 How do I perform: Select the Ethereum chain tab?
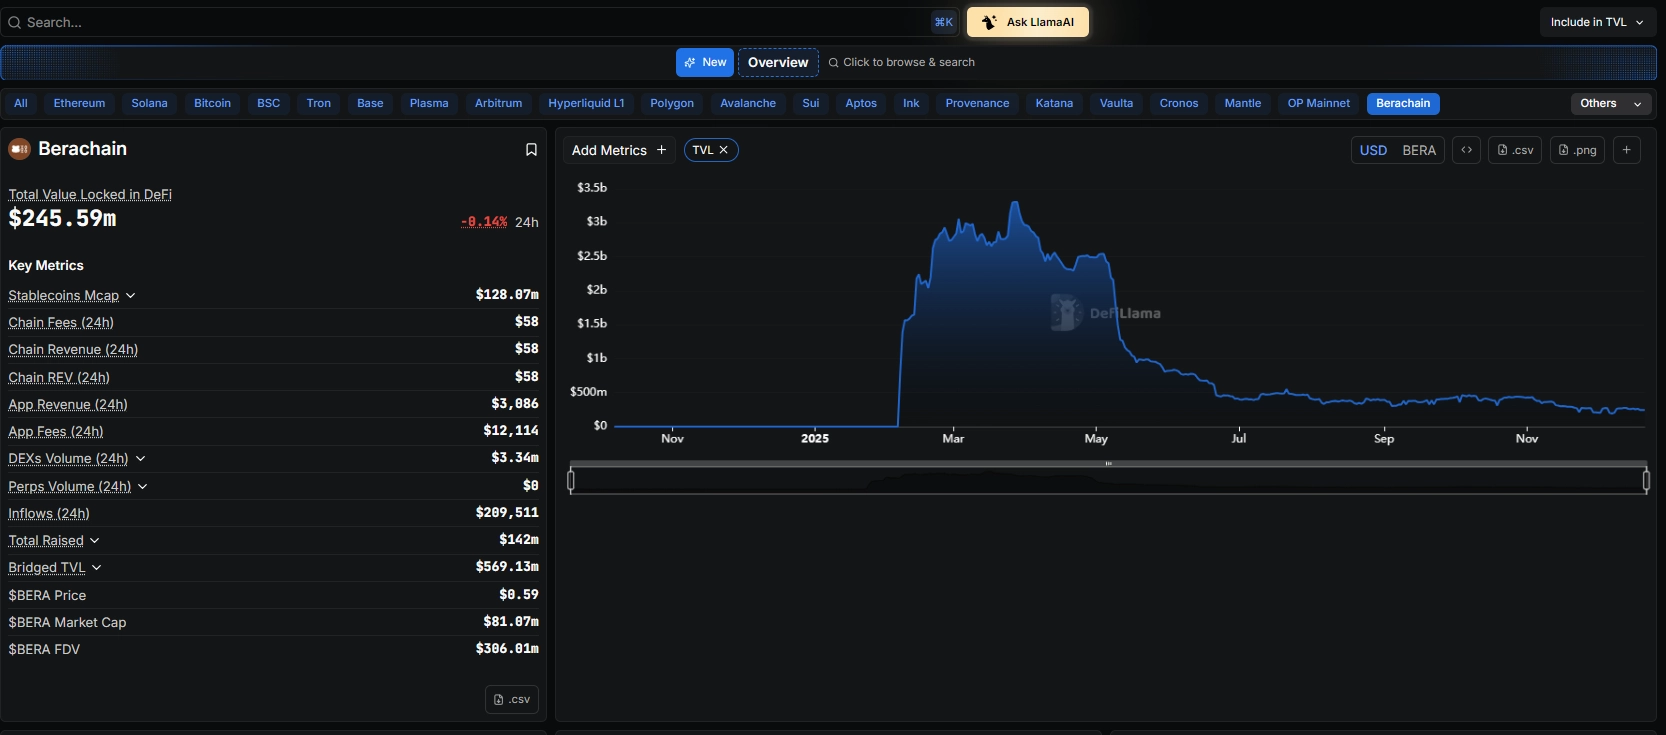[79, 103]
